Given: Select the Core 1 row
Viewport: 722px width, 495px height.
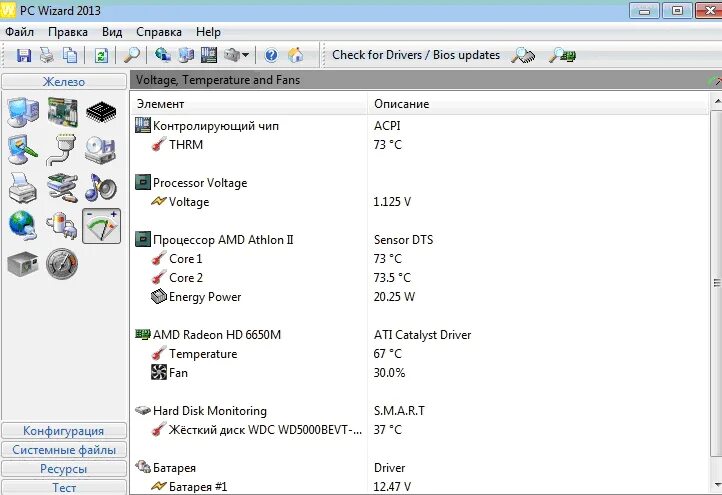Looking at the screenshot, I should [420, 259].
